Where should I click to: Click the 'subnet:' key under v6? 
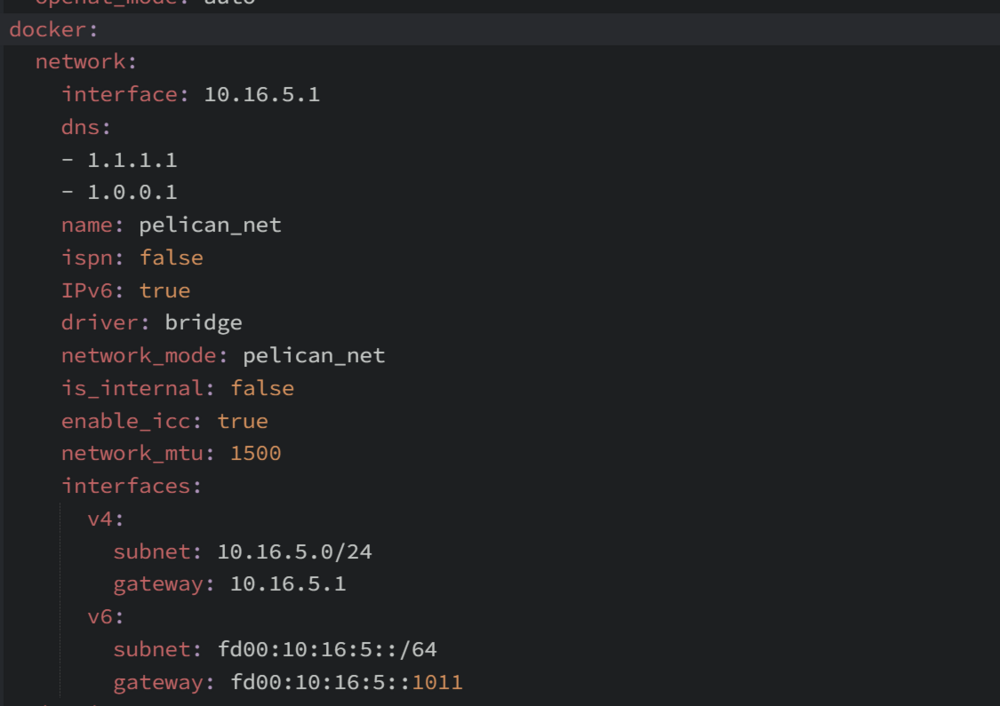(158, 649)
